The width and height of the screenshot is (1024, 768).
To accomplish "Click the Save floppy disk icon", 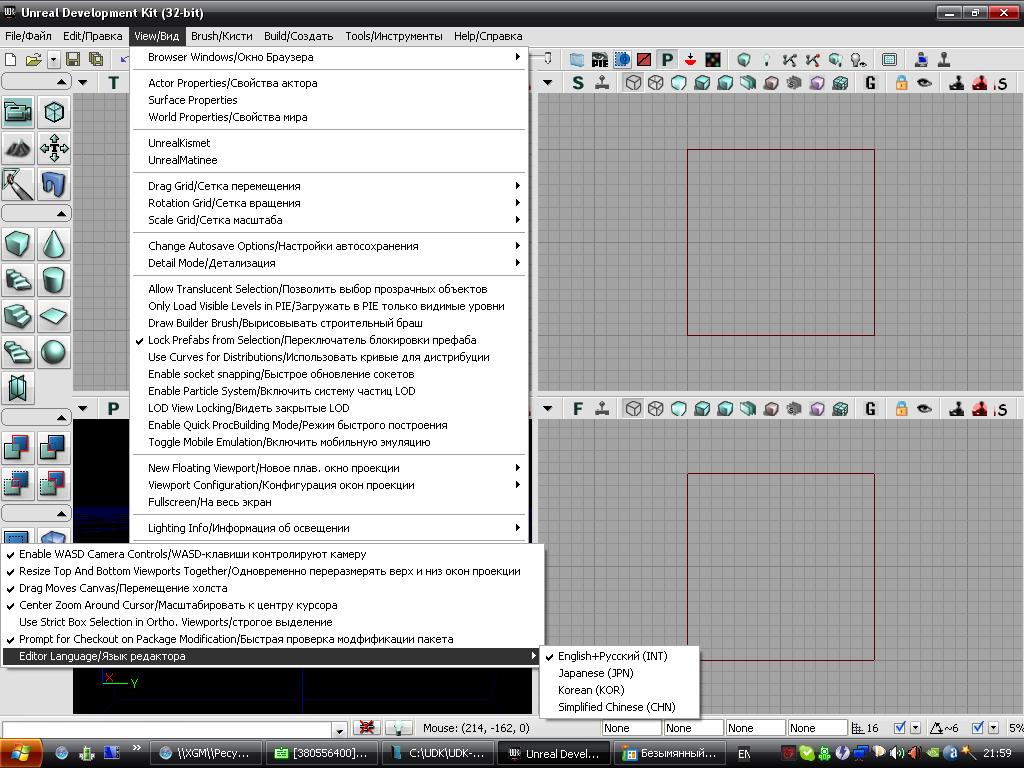I will click(x=73, y=59).
